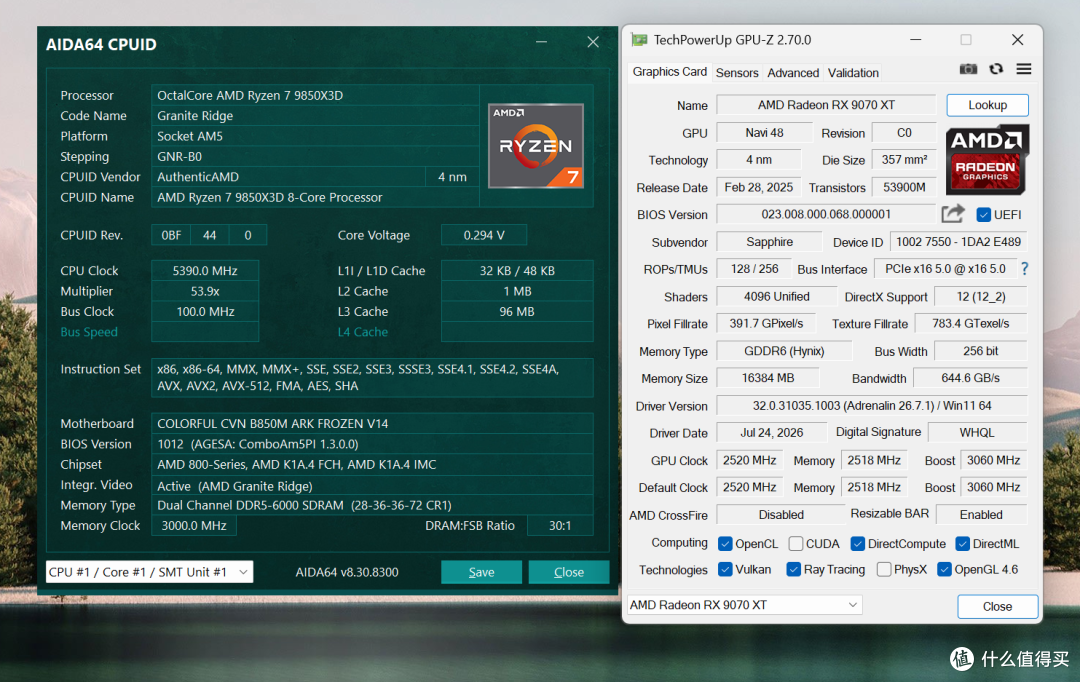Click the BIOS Version field 023.008.000.068.000001
The width and height of the screenshot is (1080, 682).
pos(826,214)
